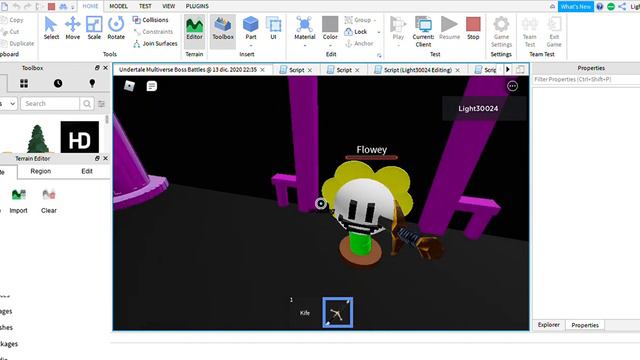This screenshot has height=360, width=640.
Task: Open the Toolbox grid inventory tab
Action: coord(24,84)
